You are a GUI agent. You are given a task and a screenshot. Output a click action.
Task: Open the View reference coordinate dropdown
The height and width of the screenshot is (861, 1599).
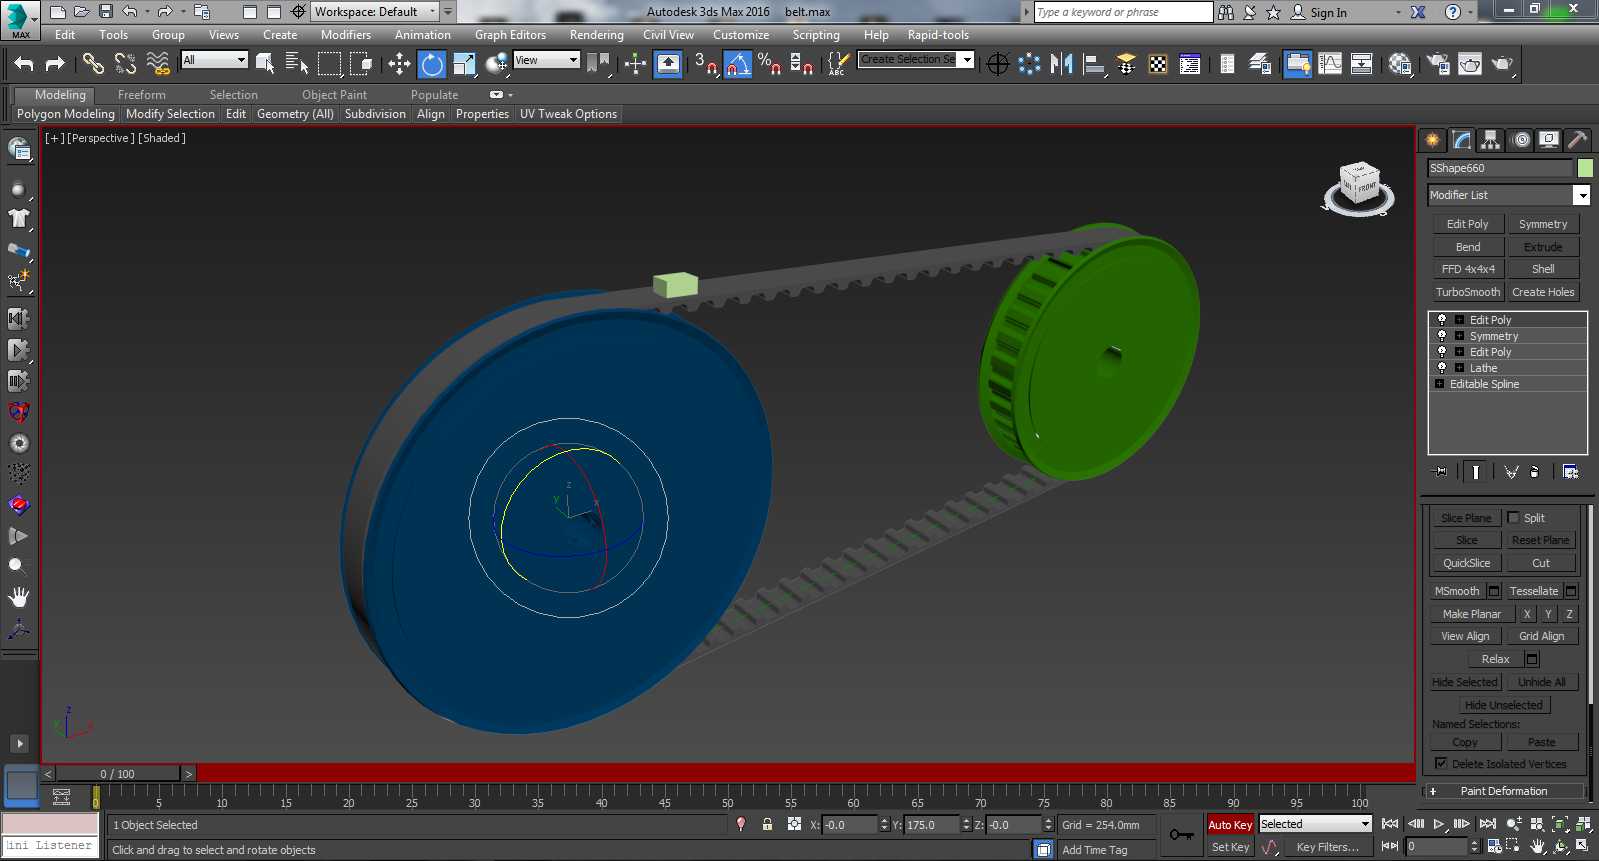coord(546,60)
